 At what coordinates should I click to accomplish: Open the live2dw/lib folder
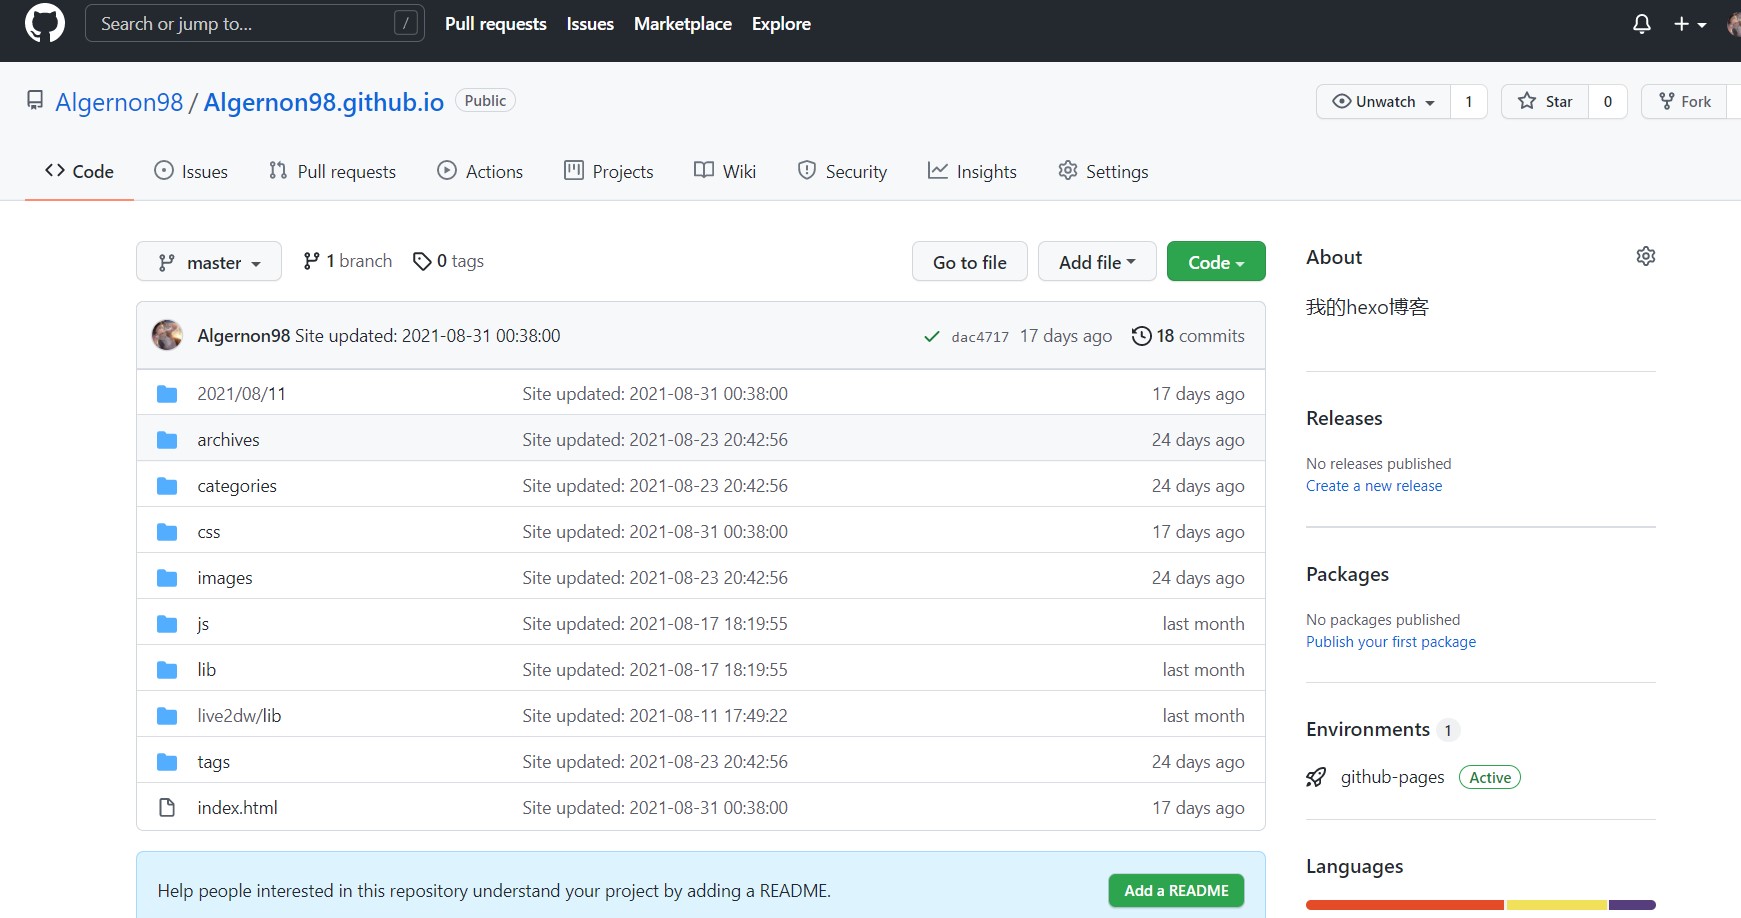pos(239,716)
